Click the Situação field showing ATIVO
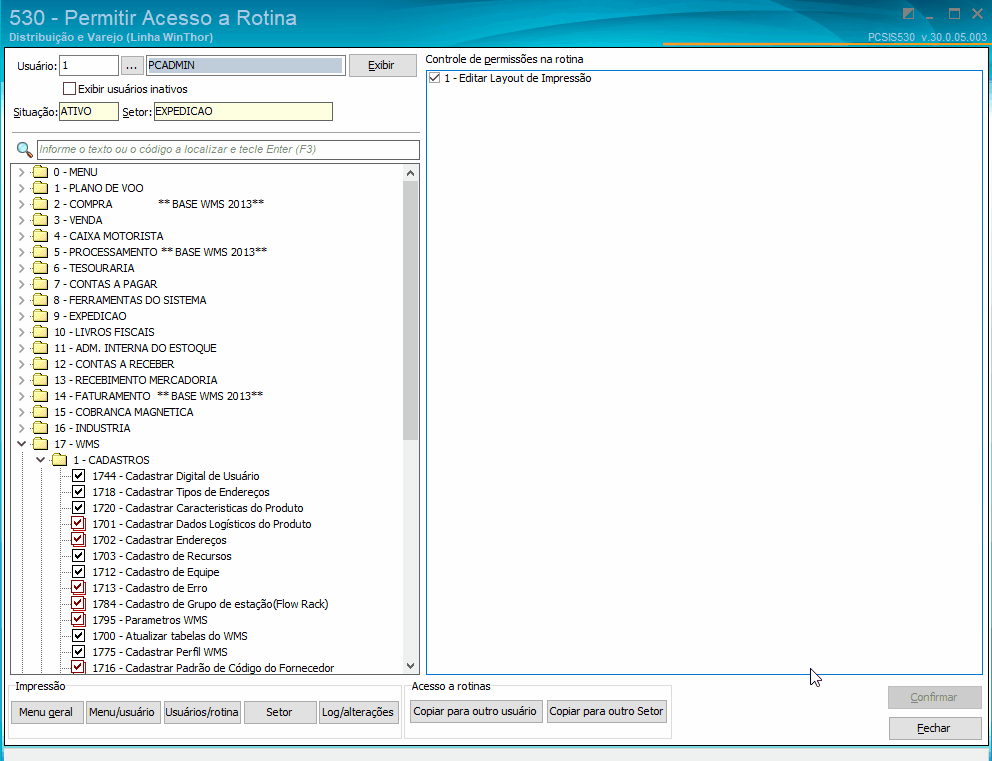 pos(89,111)
